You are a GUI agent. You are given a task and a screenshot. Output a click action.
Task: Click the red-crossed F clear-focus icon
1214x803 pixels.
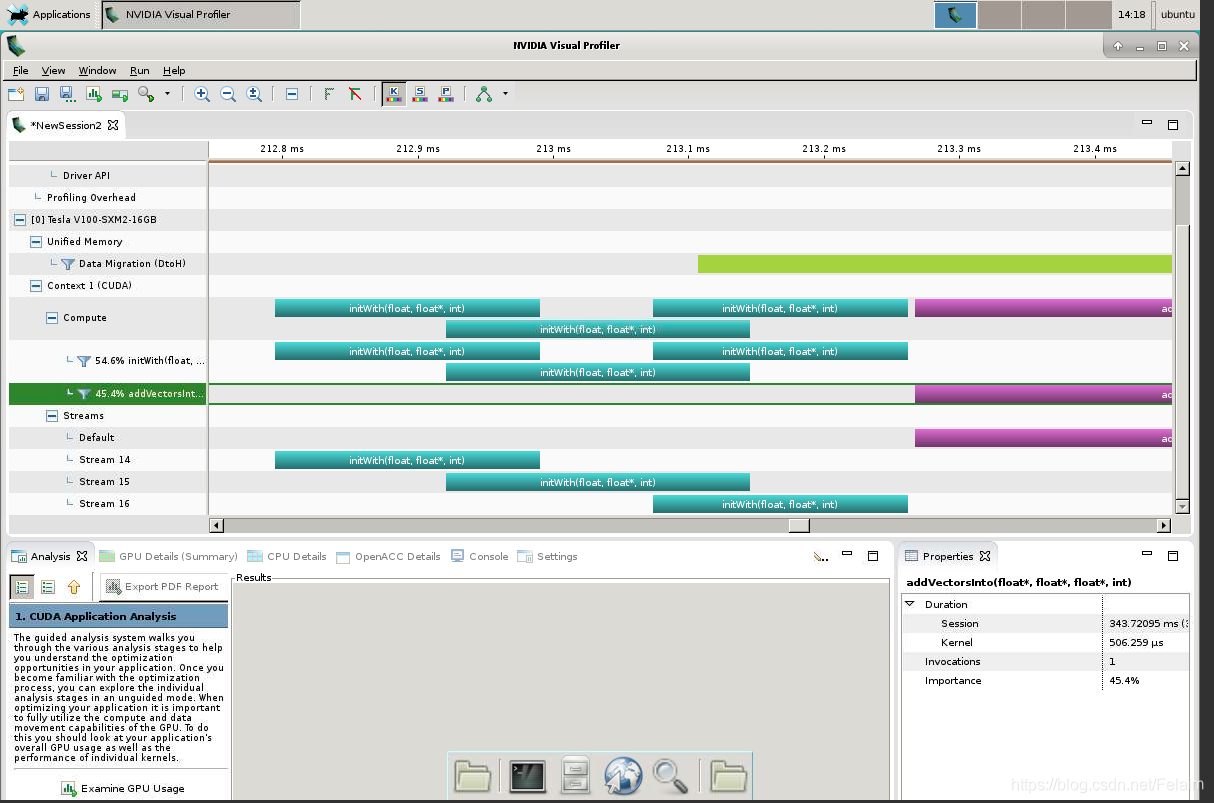[x=355, y=94]
